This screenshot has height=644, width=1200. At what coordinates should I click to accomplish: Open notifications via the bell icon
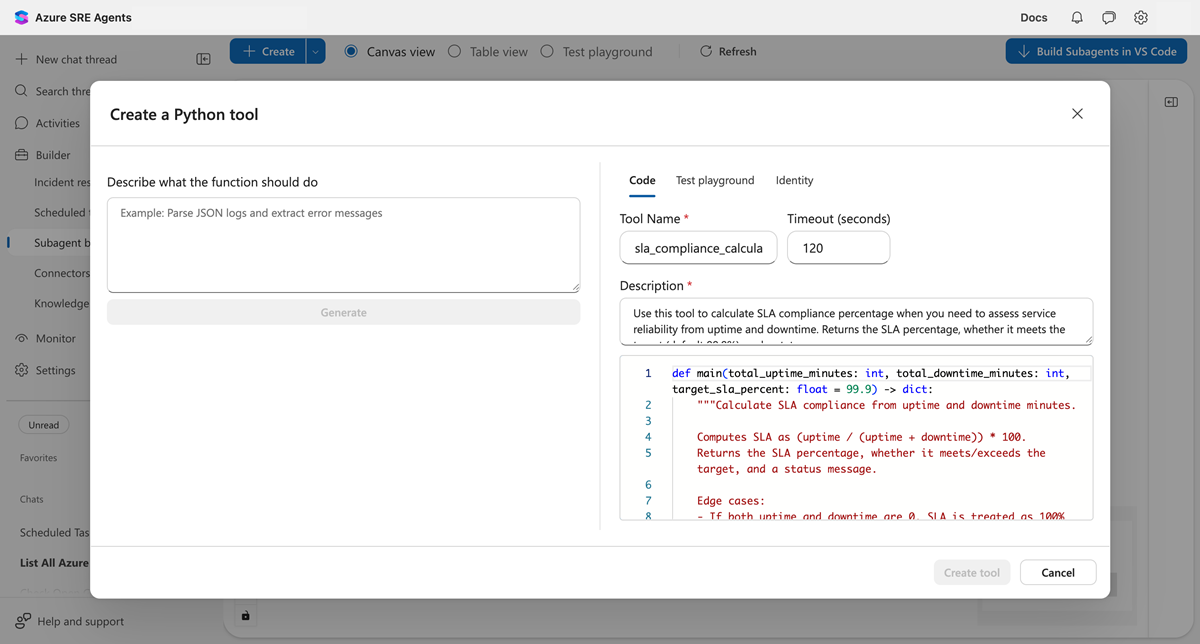point(1076,17)
